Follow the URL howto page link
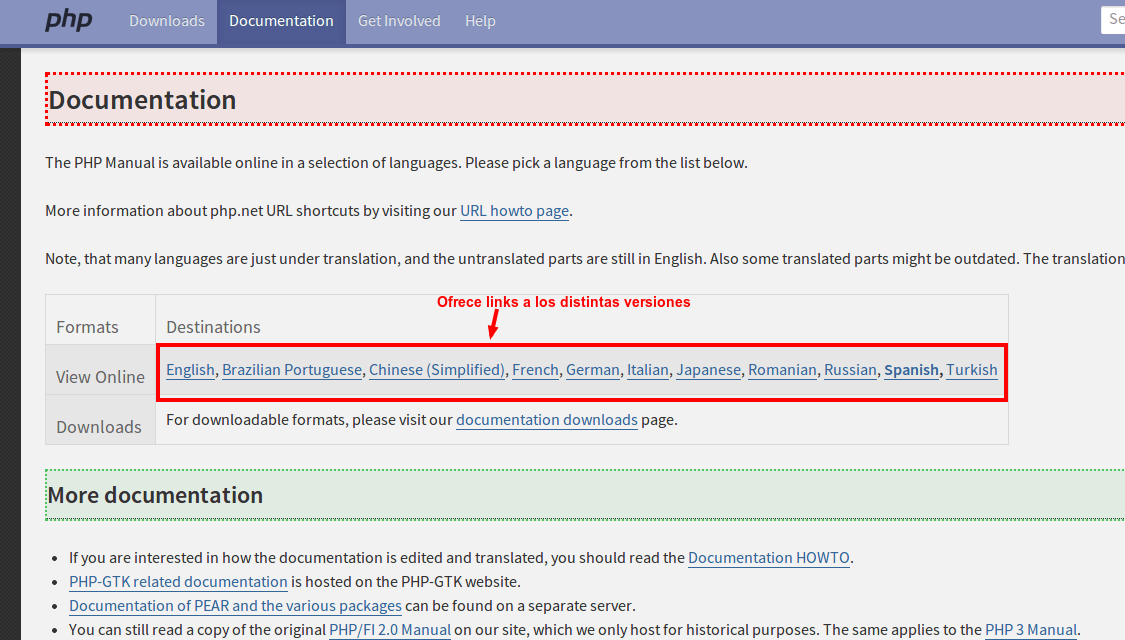Viewport: 1125px width, 640px height. [514, 211]
